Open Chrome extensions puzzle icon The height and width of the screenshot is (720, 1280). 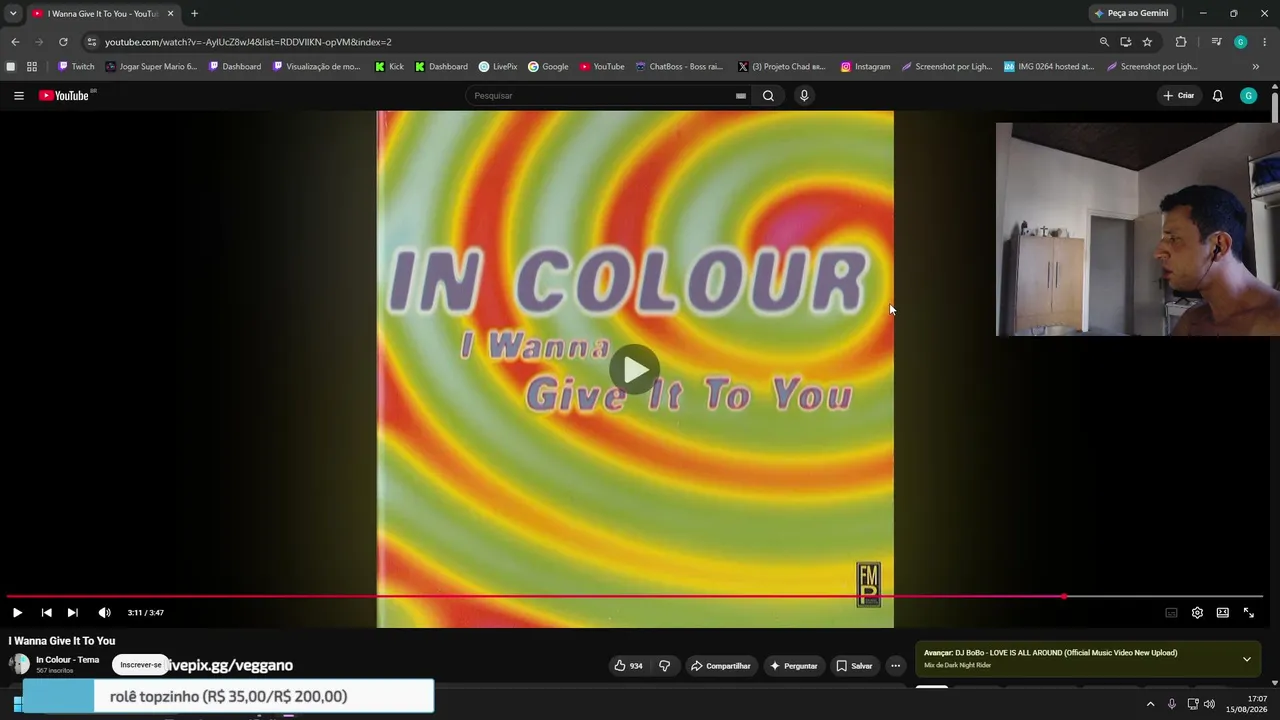(x=1181, y=42)
